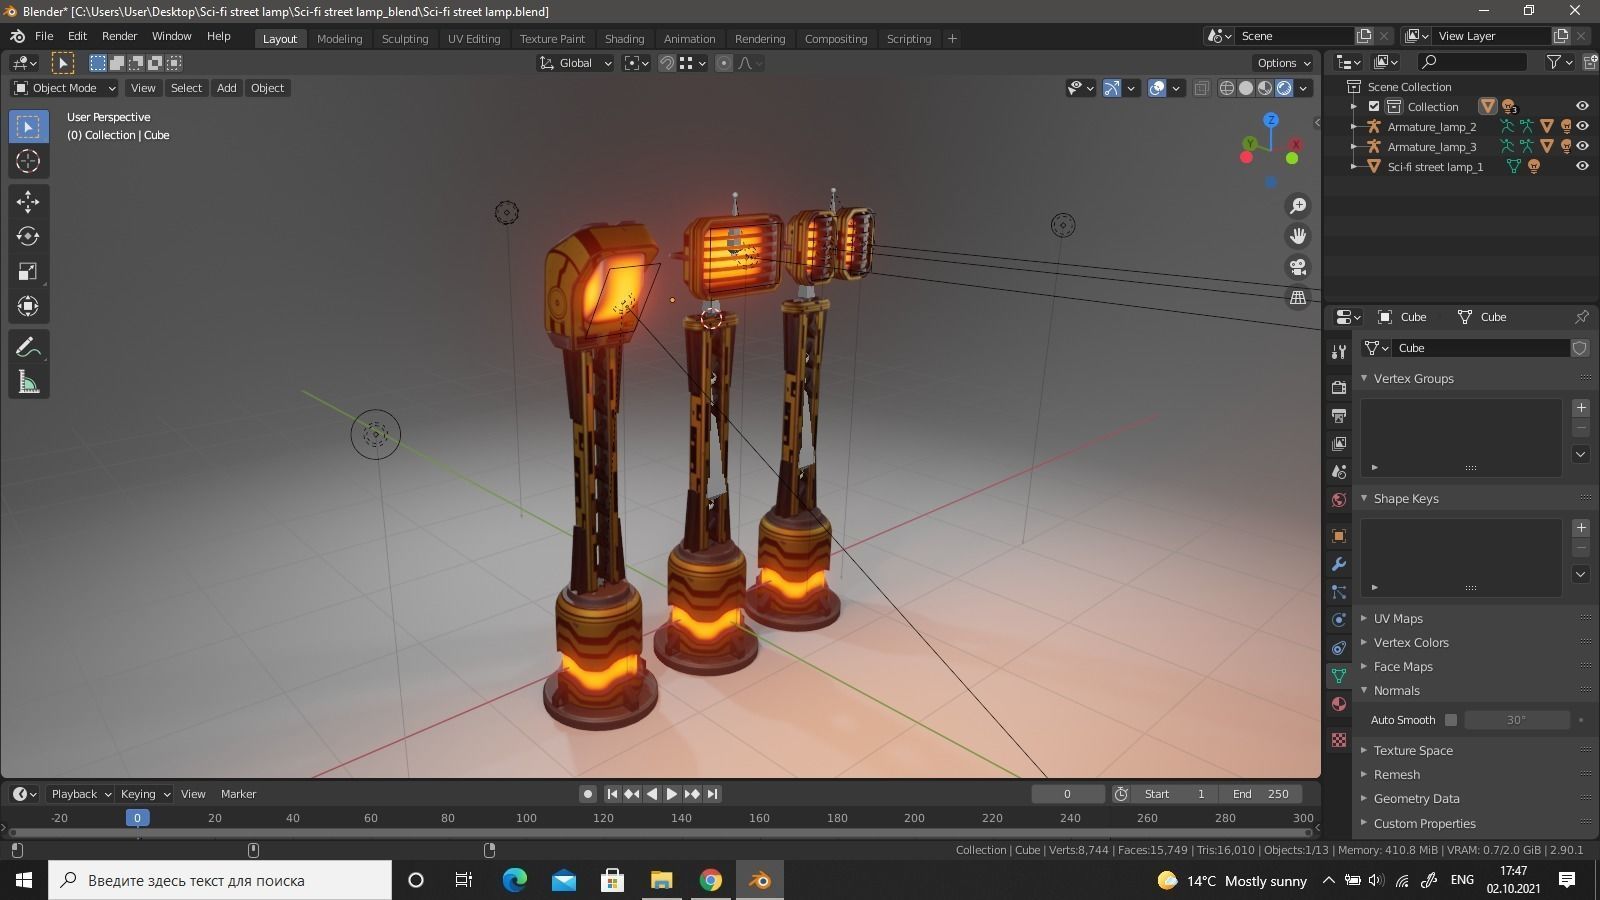Click the pin icon in properties header
This screenshot has width=1600, height=900.
1581,317
